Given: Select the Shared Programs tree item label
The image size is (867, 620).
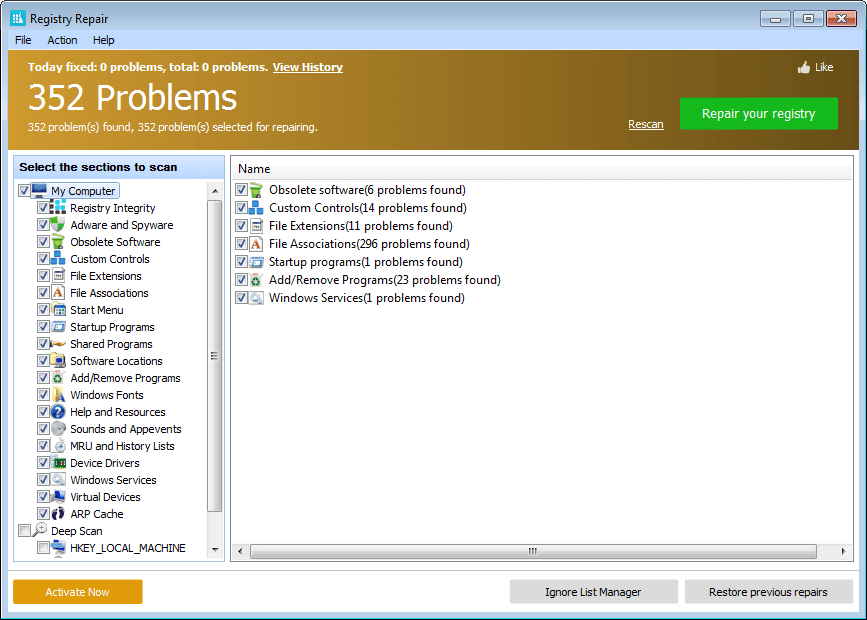Looking at the screenshot, I should (111, 344).
